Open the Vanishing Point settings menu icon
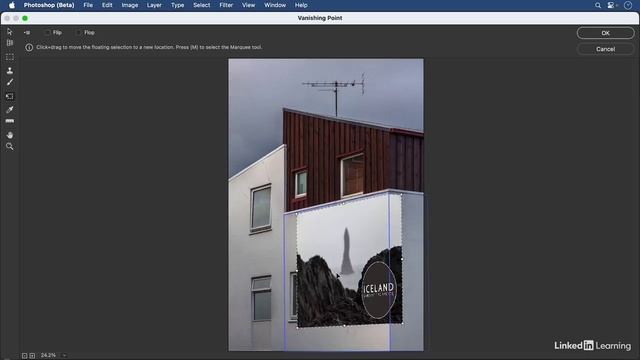 pos(27,32)
